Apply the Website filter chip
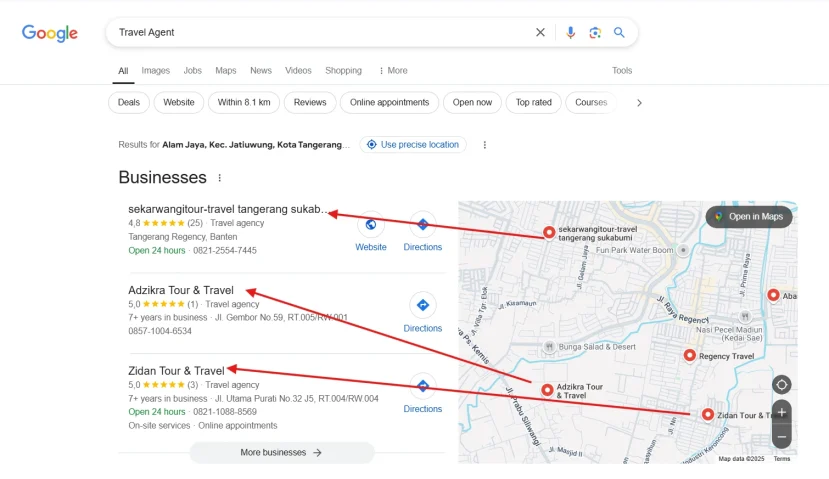Image resolution: width=829 pixels, height=479 pixels. pos(179,103)
